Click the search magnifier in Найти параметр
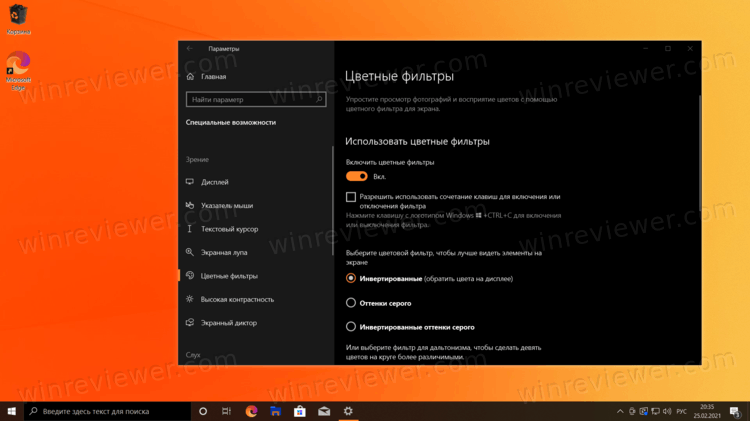The image size is (750, 421). point(319,99)
